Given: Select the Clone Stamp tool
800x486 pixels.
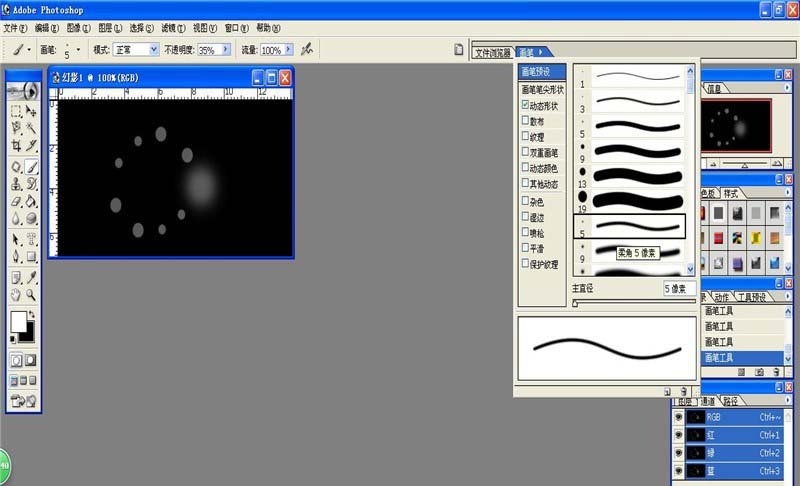Looking at the screenshot, I should (16, 184).
